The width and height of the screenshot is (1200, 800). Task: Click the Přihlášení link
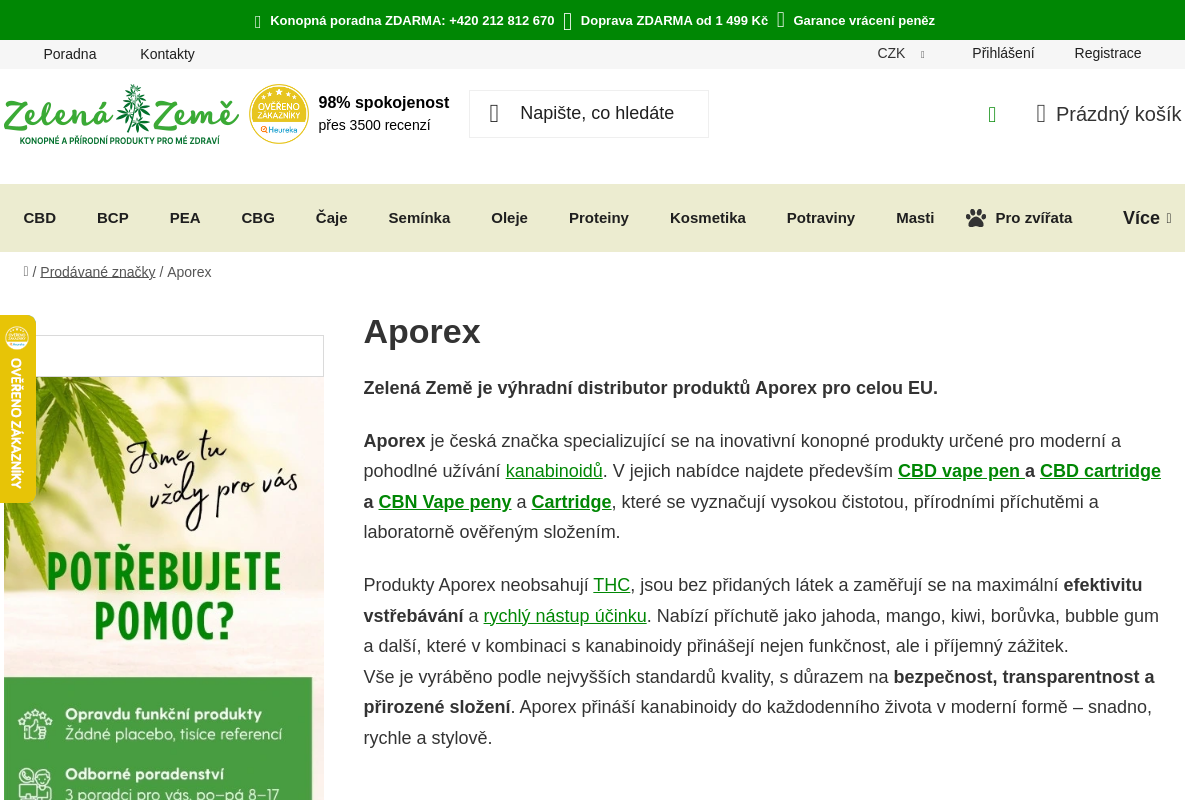[x=1003, y=54]
